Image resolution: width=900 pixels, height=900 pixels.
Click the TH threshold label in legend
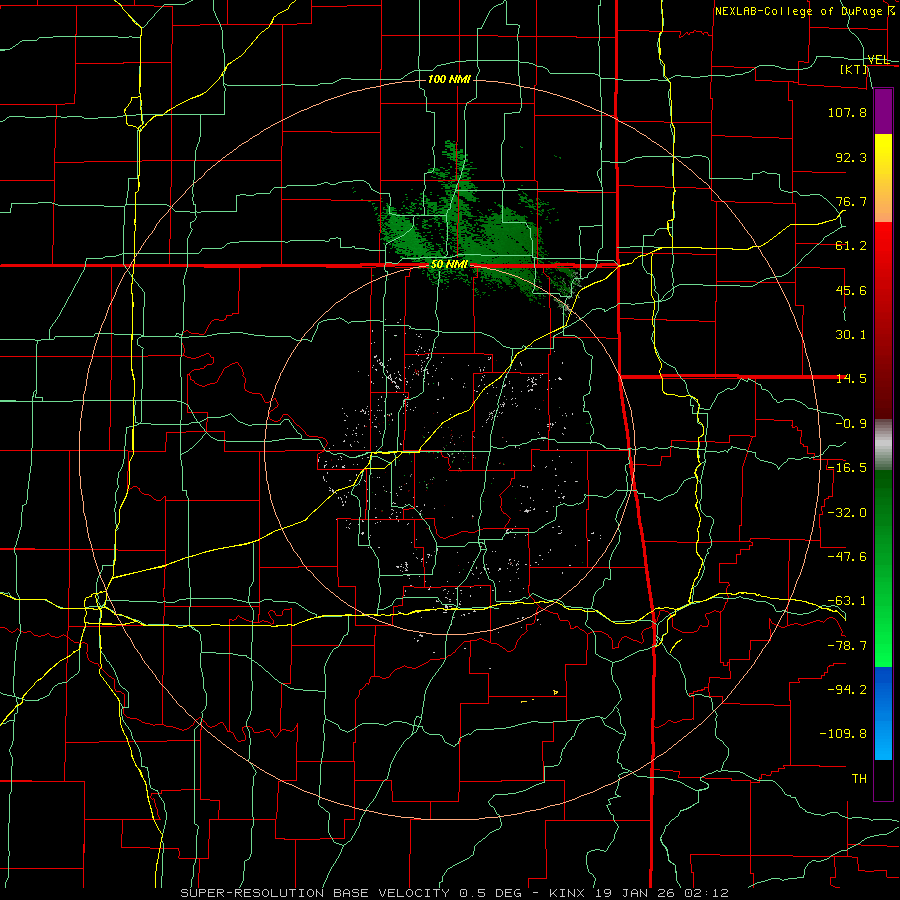859,778
